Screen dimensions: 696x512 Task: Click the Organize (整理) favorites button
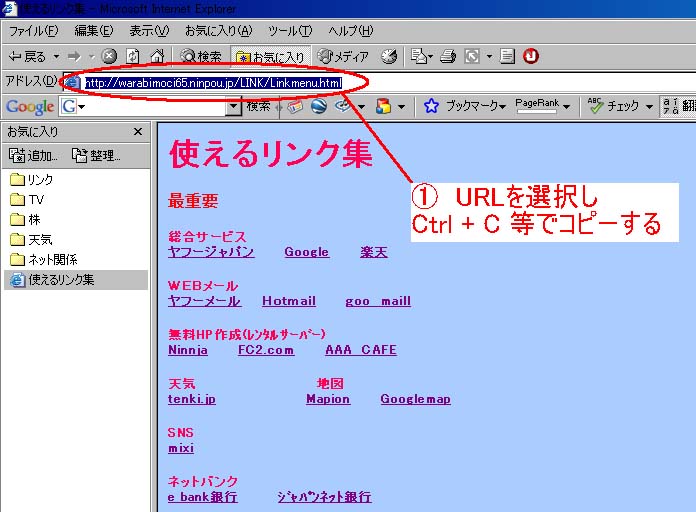[x=96, y=155]
